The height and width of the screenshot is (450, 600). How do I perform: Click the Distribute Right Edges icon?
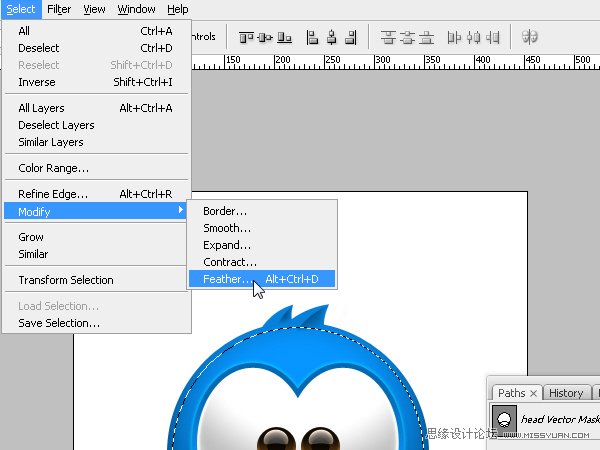tap(492, 37)
